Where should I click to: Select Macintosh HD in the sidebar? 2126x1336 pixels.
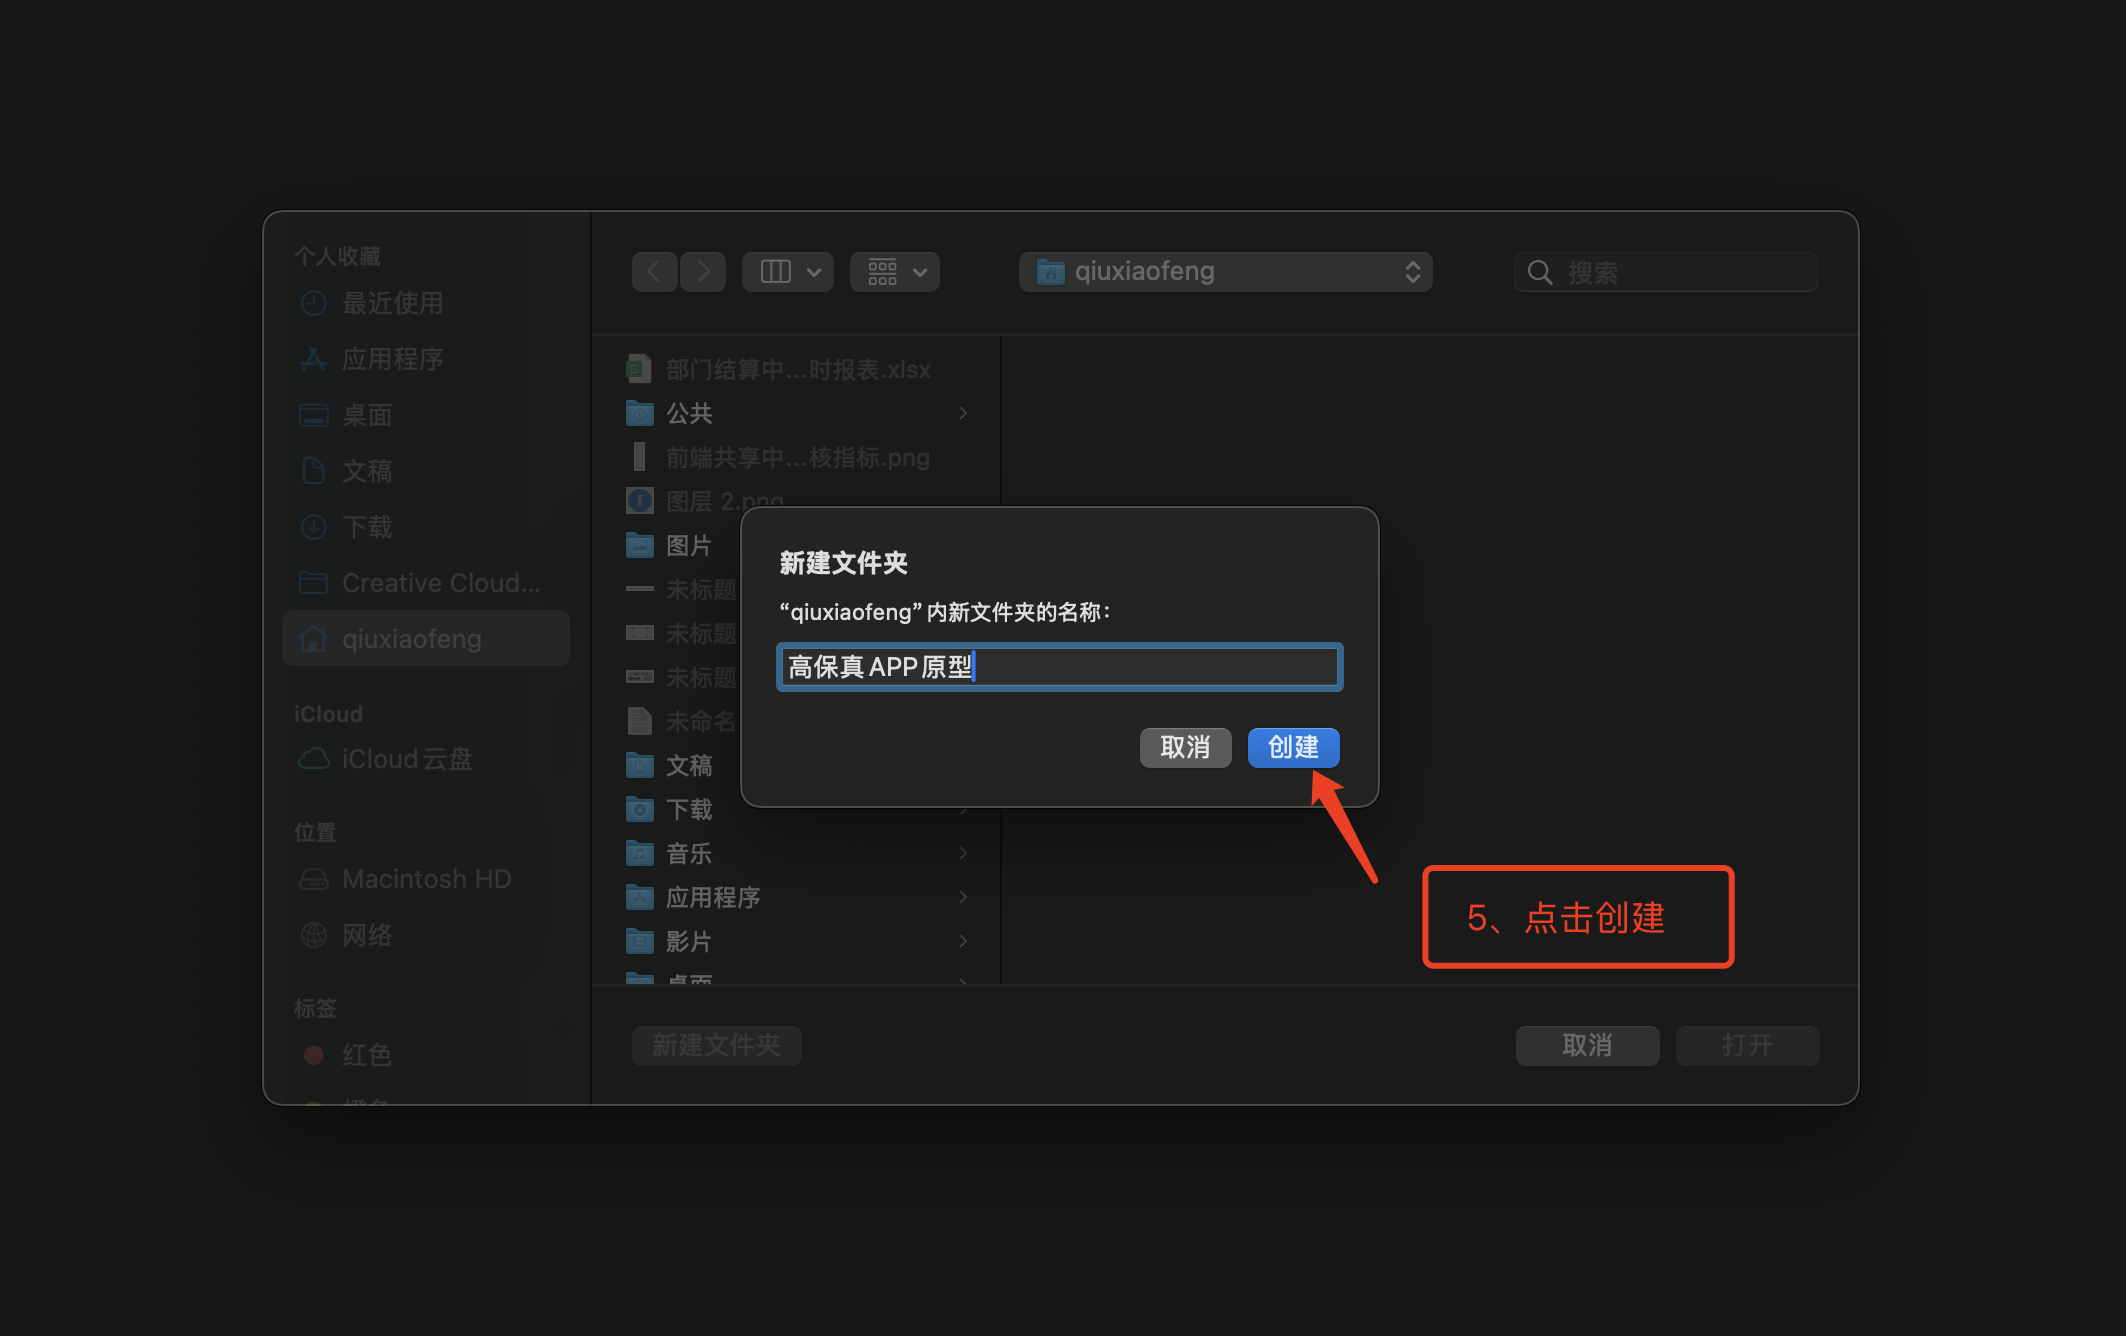pos(425,879)
